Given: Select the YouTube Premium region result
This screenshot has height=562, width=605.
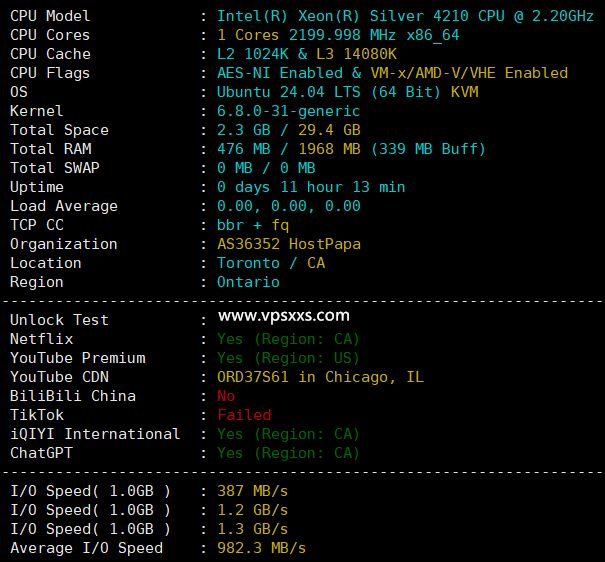Looking at the screenshot, I should tap(288, 358).
